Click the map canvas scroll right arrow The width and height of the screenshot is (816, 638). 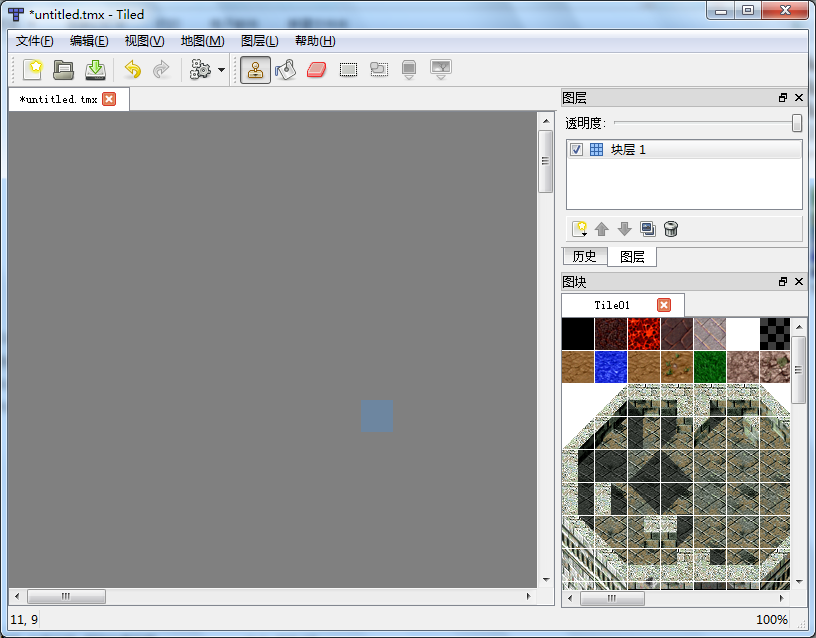pos(529,596)
